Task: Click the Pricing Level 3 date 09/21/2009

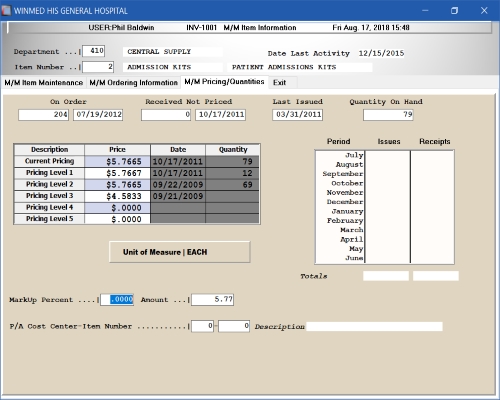Action: click(x=178, y=196)
